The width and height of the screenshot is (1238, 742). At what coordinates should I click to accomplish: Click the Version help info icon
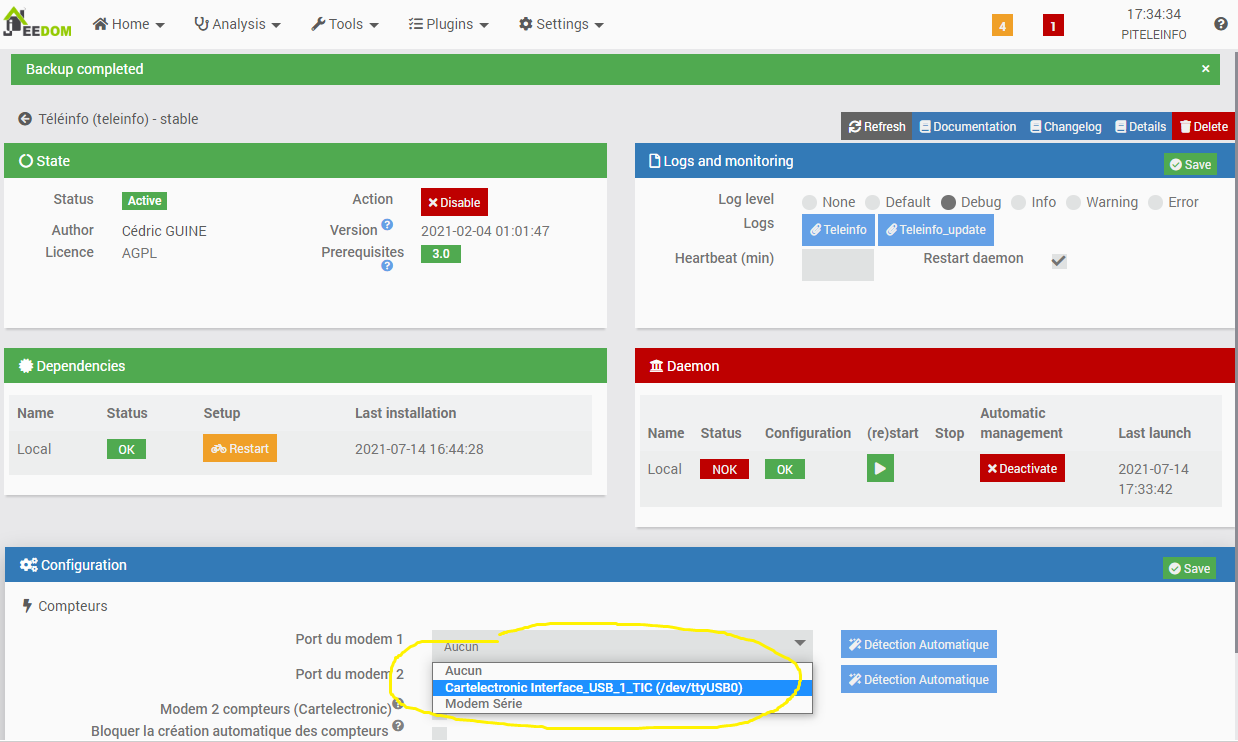(387, 225)
